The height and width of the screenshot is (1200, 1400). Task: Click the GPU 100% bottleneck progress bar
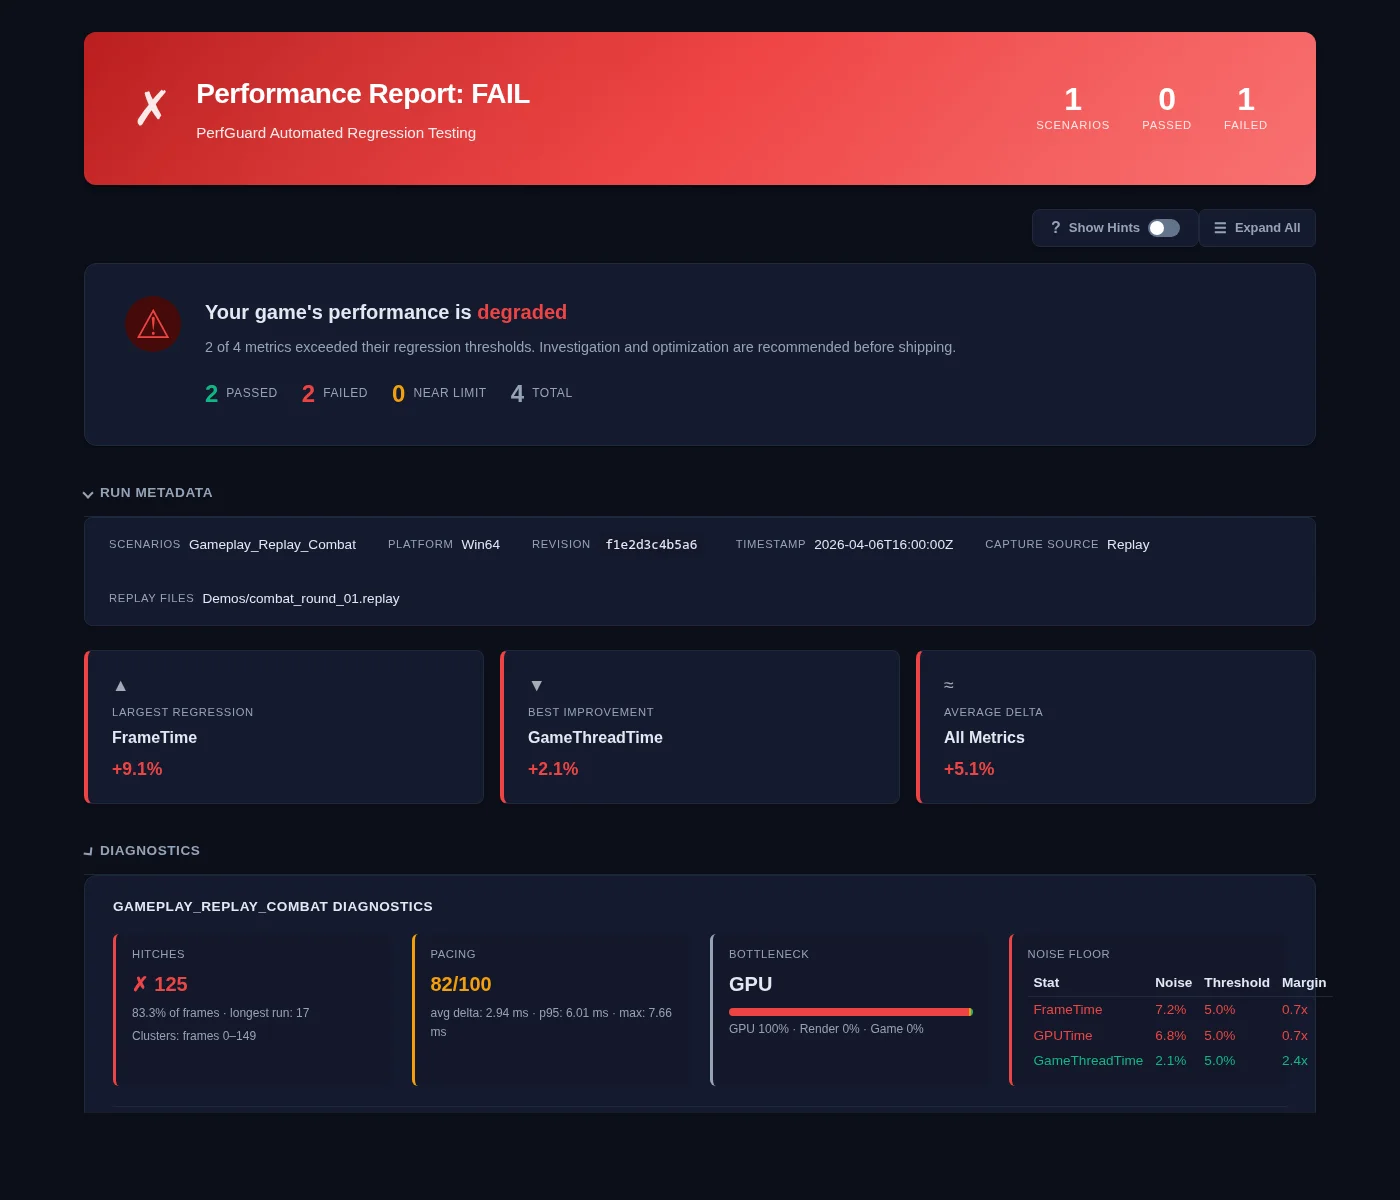[850, 1011]
